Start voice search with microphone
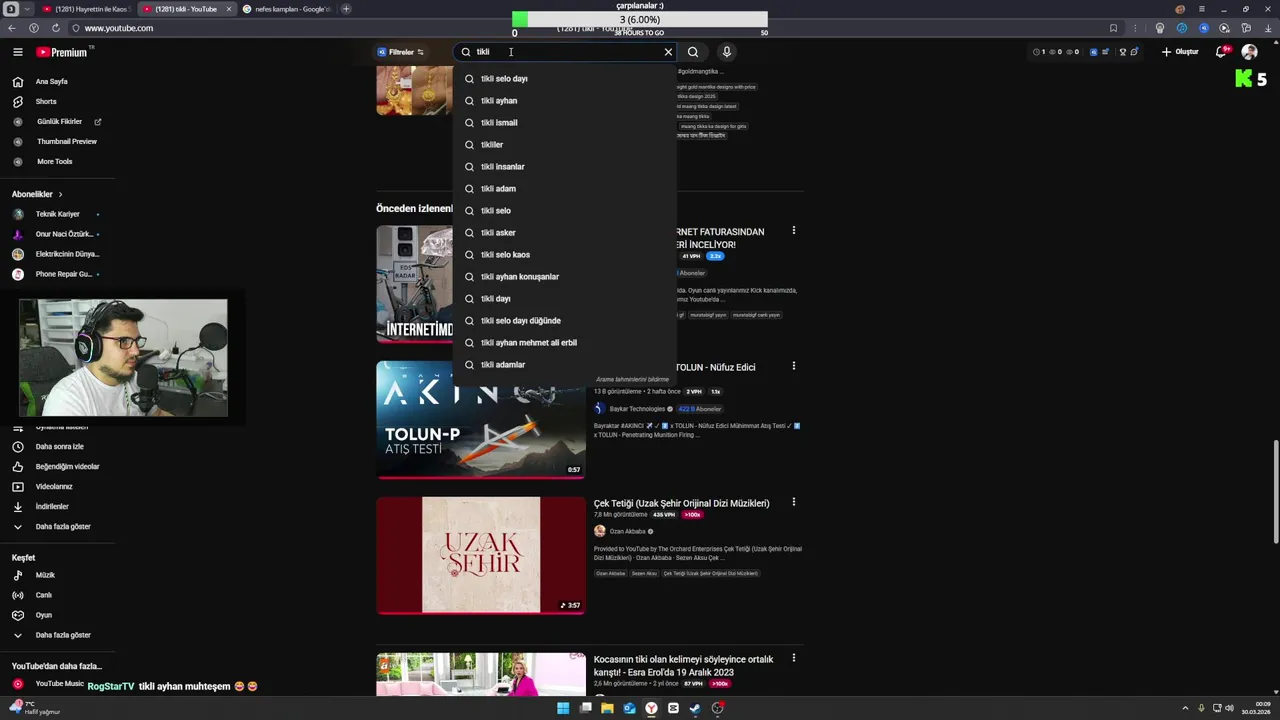The width and height of the screenshot is (1280, 720). click(x=726, y=52)
